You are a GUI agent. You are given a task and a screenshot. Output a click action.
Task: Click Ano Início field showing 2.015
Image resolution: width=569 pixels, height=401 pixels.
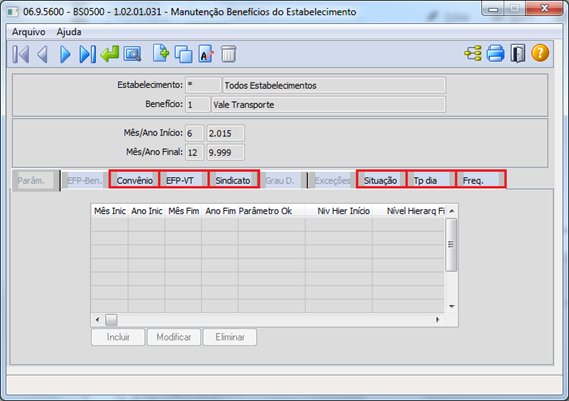tap(225, 133)
